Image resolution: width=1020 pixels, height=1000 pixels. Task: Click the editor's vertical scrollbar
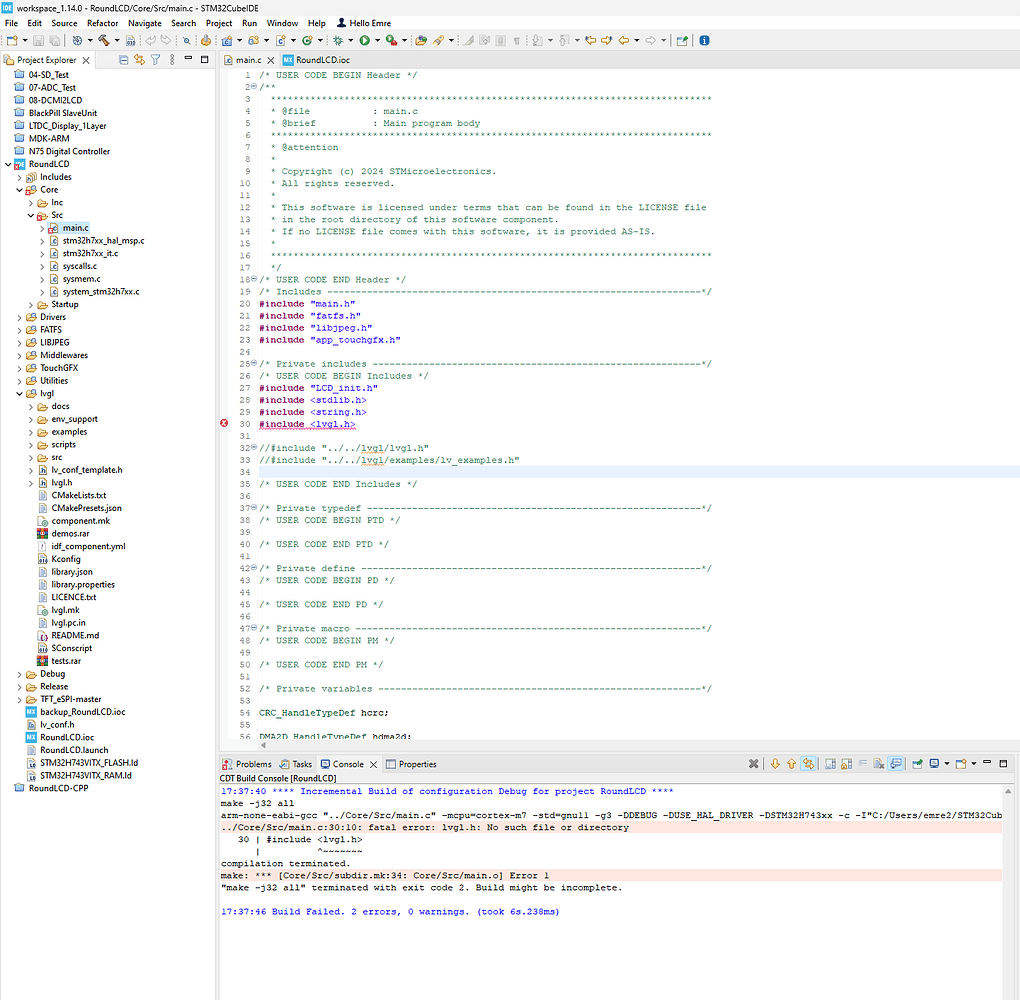tap(1014, 300)
